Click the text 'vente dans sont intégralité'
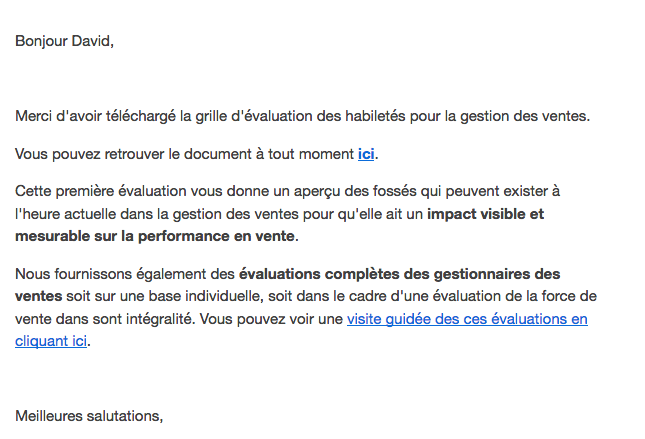 [x=104, y=319]
